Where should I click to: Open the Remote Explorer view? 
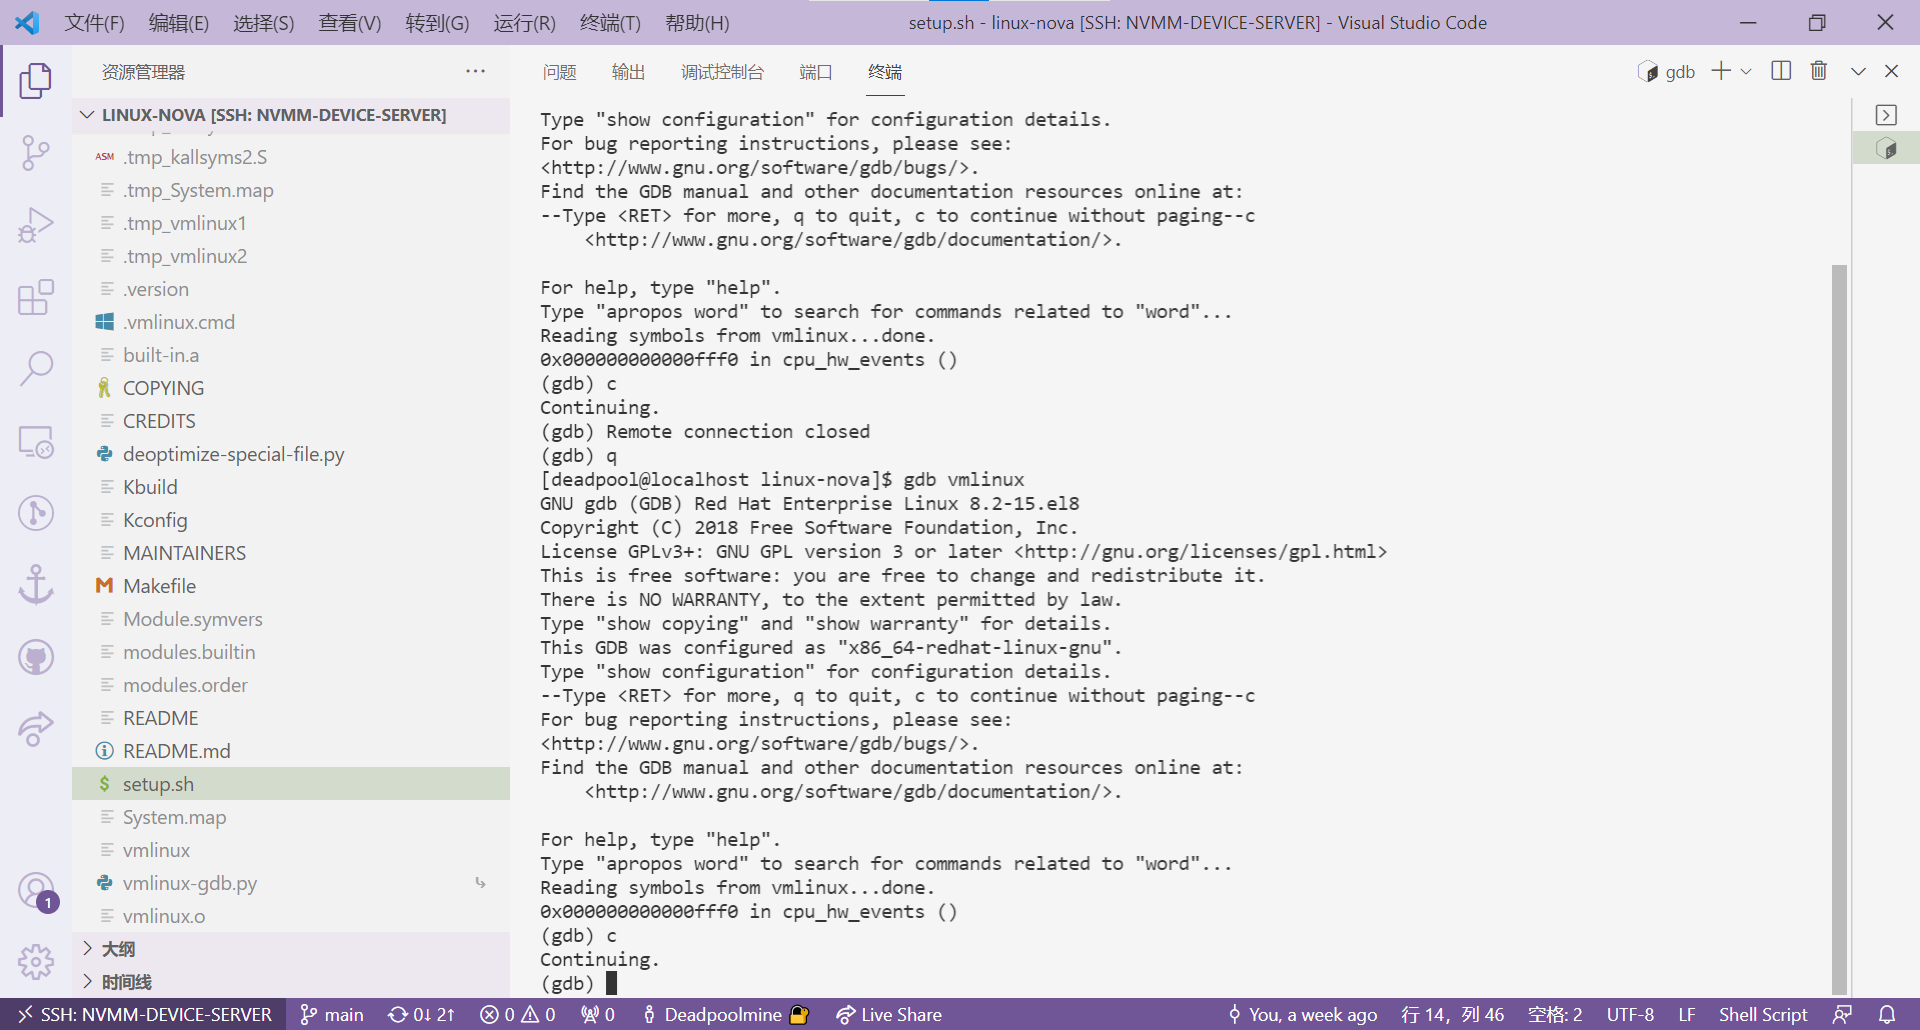(x=36, y=441)
